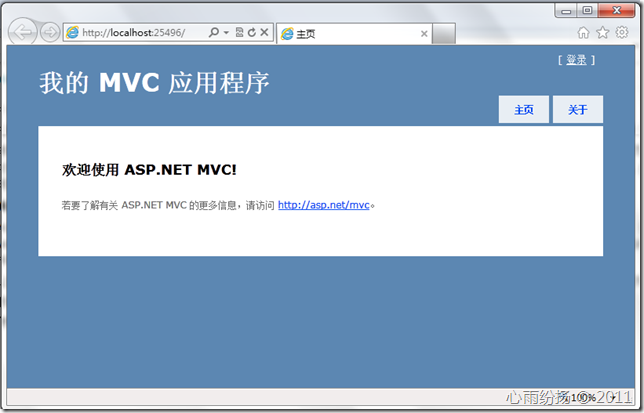Click the search magnifier icon in address bar
Image resolution: width=644 pixels, height=413 pixels.
[x=214, y=33]
